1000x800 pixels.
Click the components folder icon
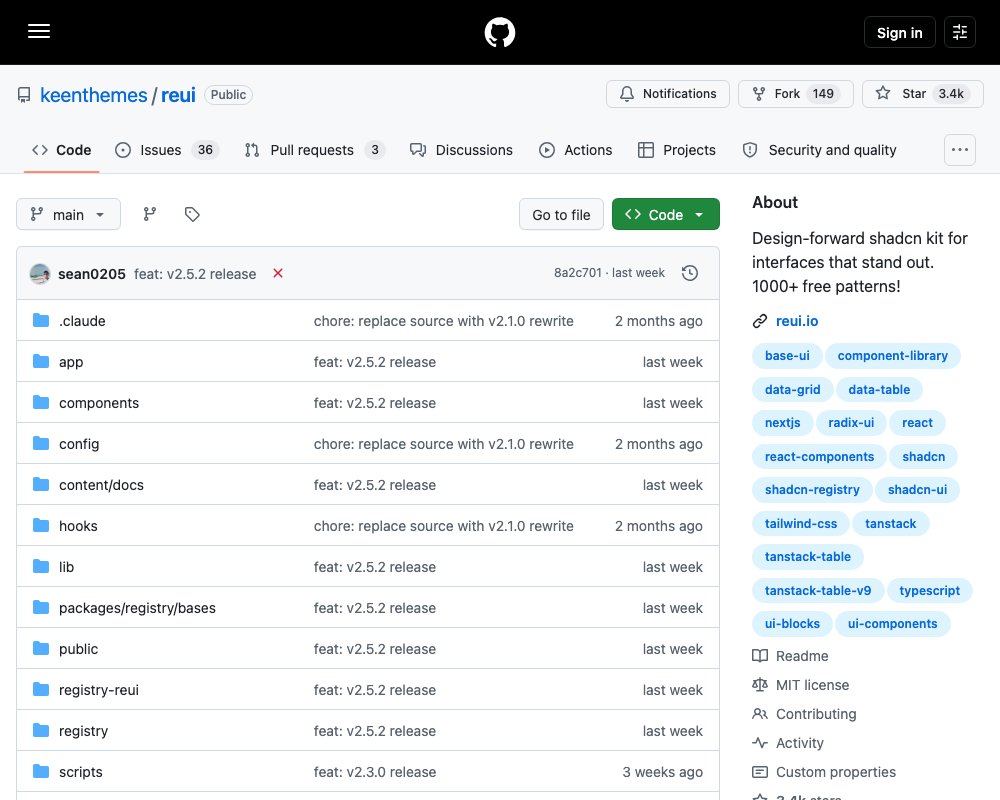(41, 403)
